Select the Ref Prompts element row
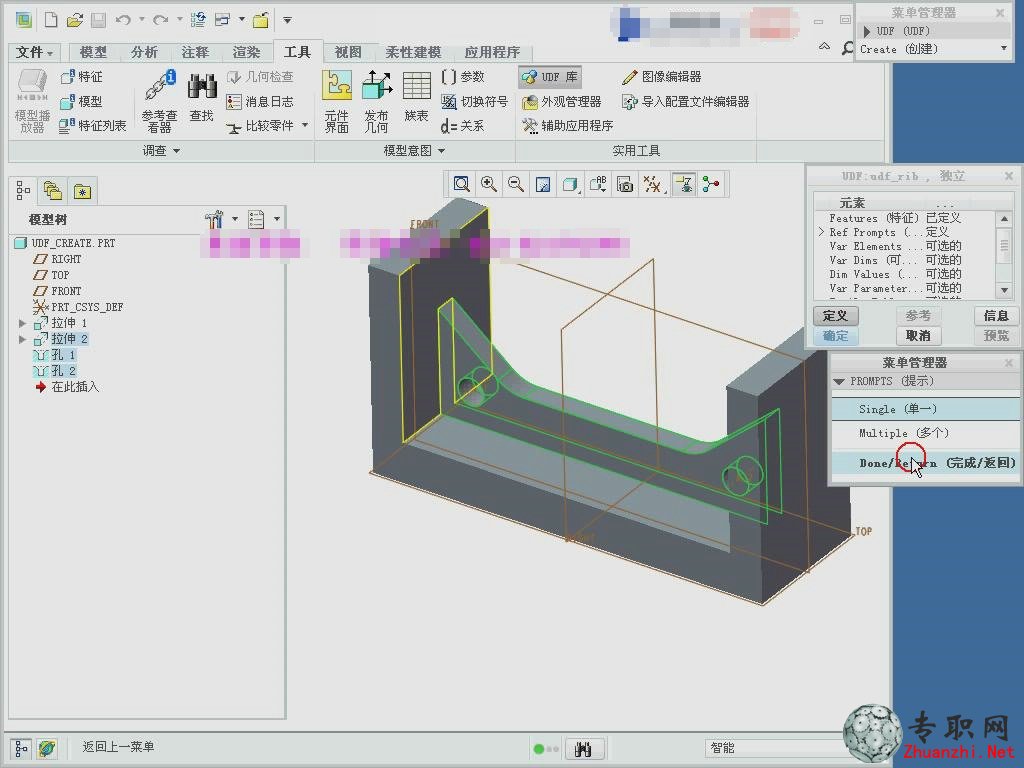Image resolution: width=1024 pixels, height=768 pixels. [x=904, y=232]
